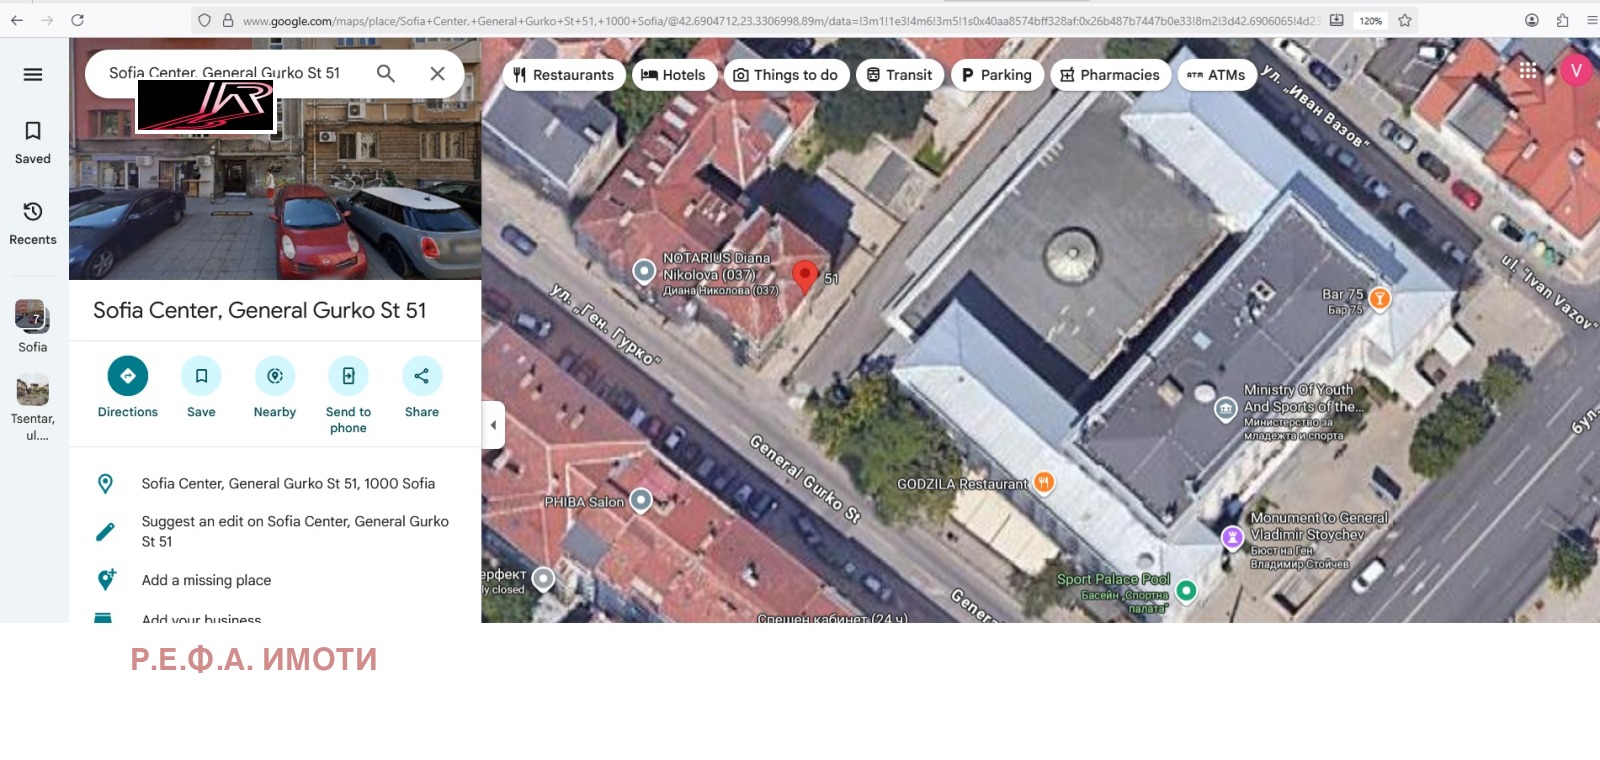
Task: Clear the search box with X
Action: (x=437, y=73)
